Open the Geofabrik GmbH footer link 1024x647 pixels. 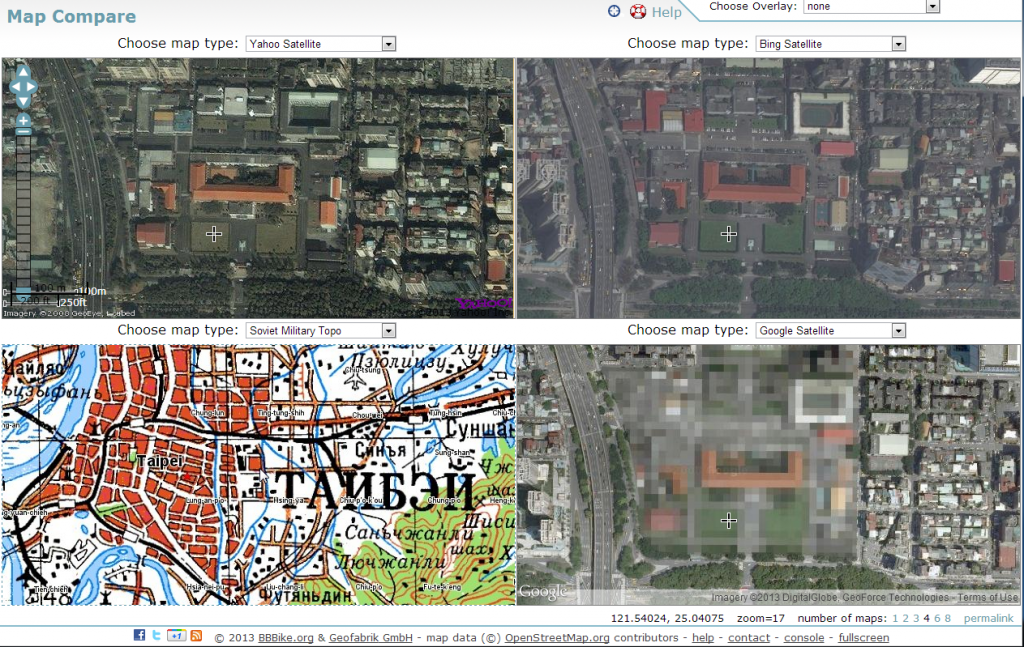coord(371,637)
